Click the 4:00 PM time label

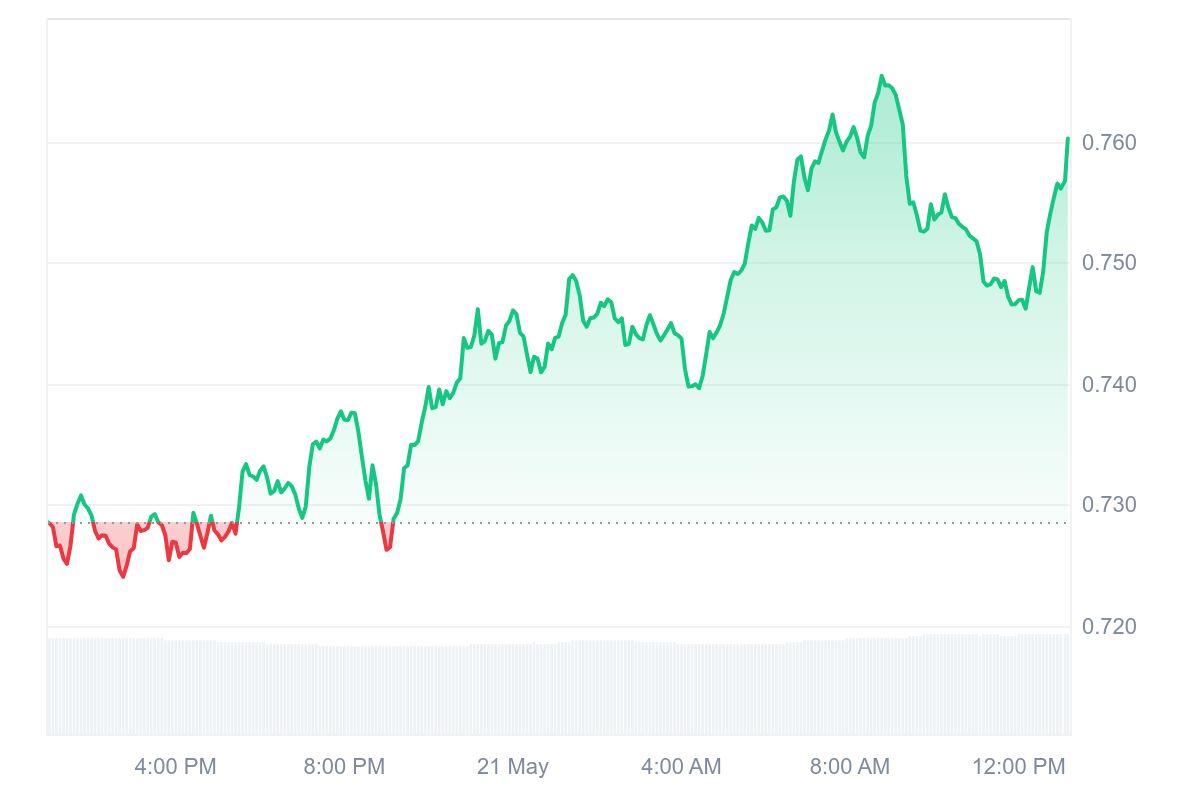[x=175, y=767]
